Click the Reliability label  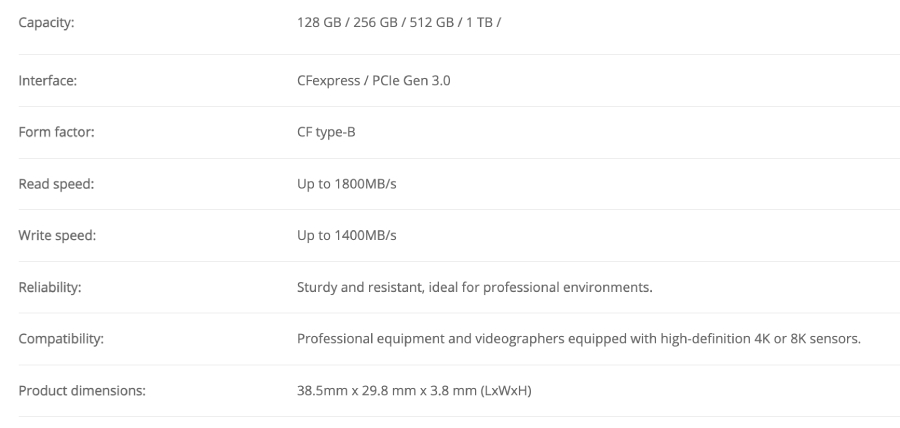coord(50,288)
